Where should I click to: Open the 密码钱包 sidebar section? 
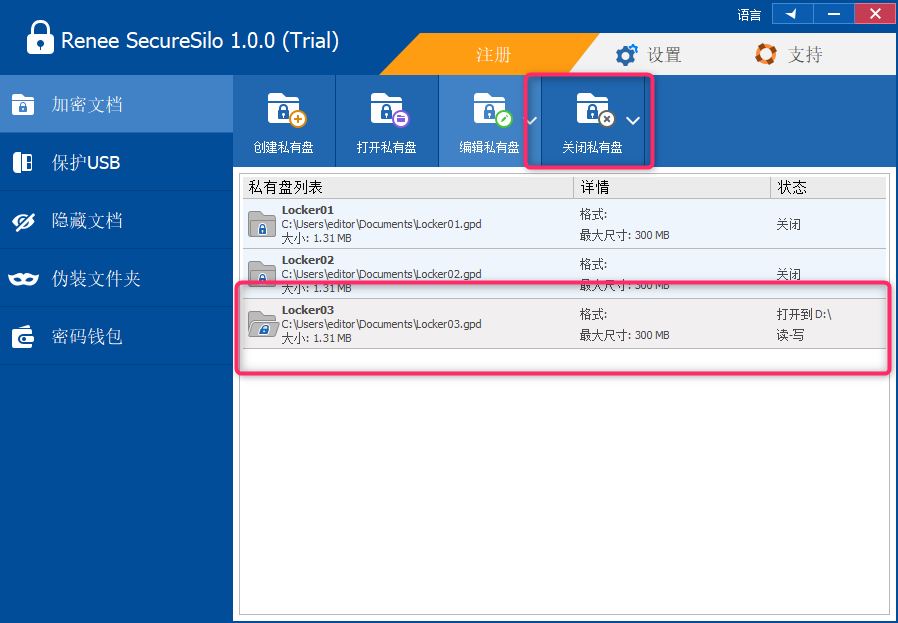[x=116, y=336]
